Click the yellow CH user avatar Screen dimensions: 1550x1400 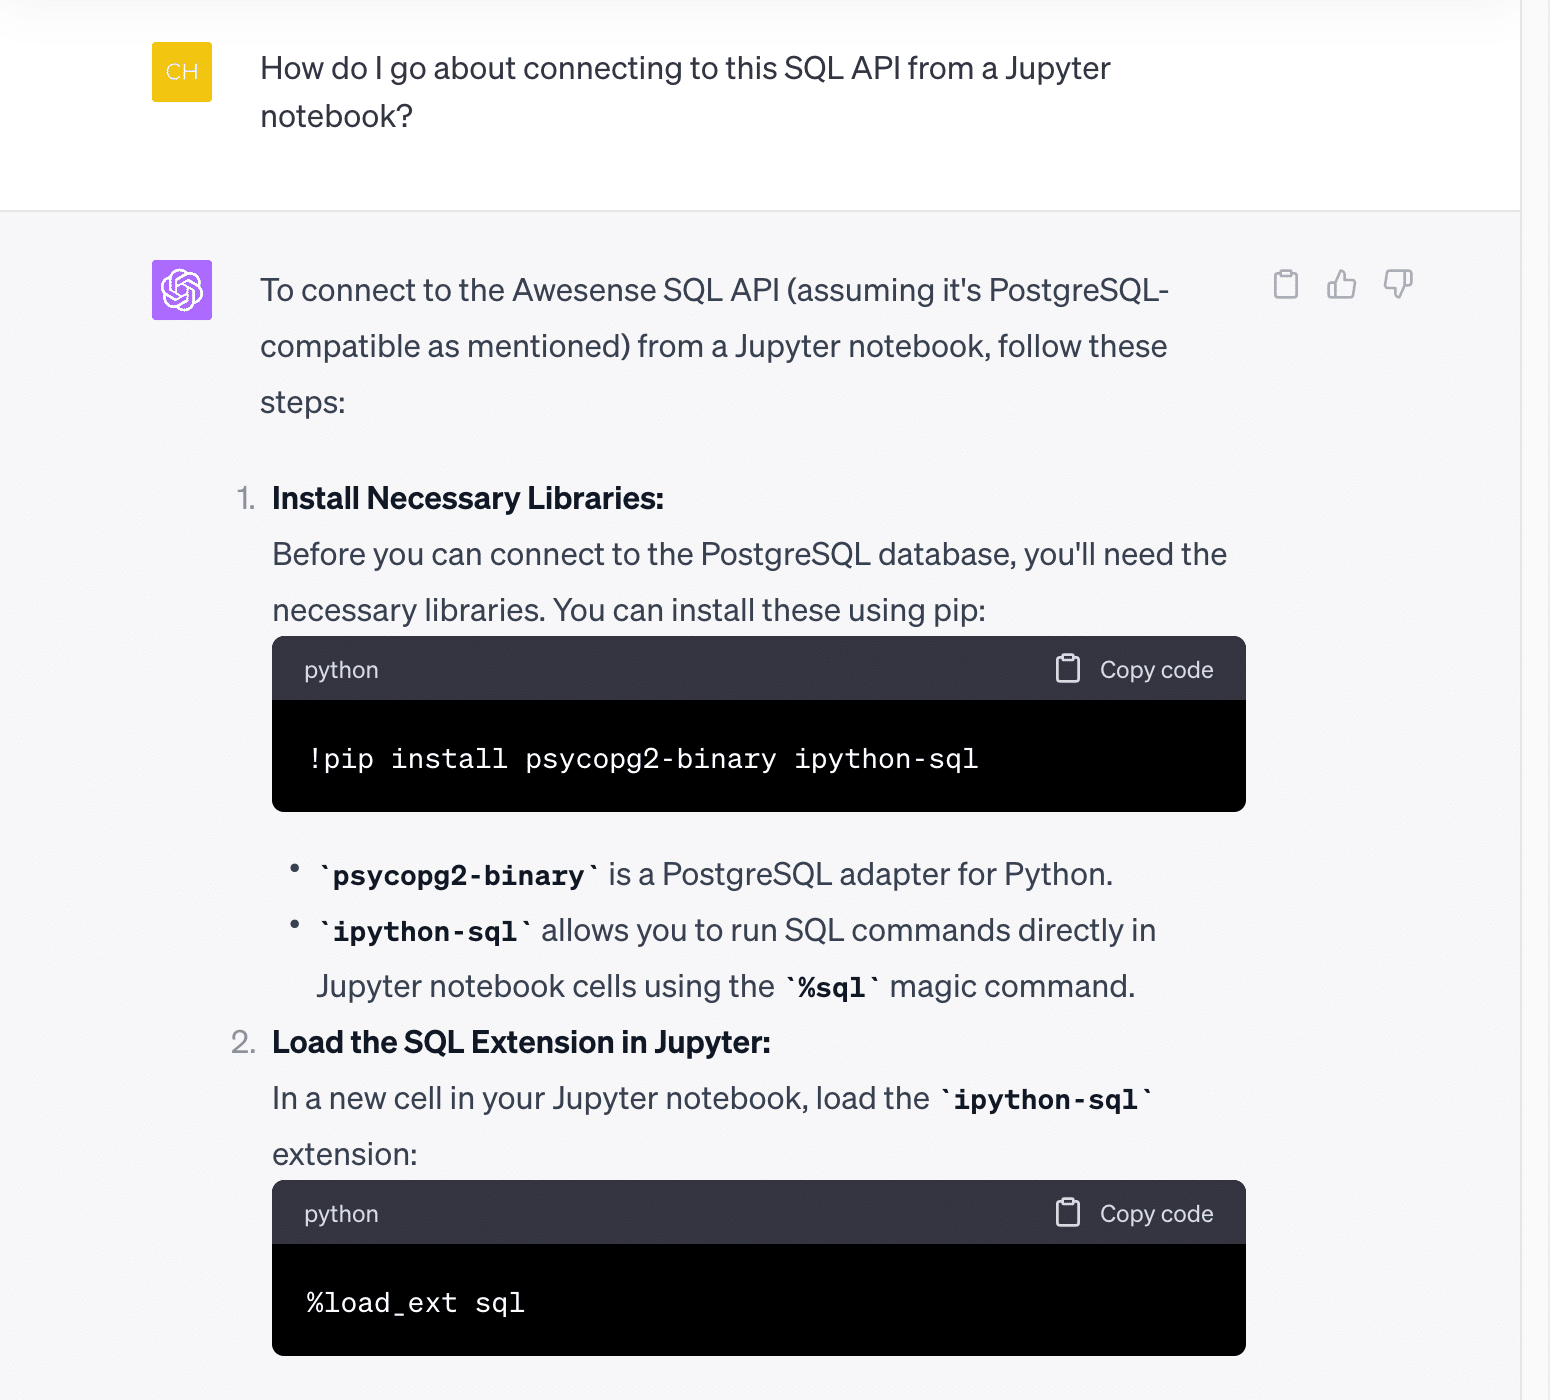pos(181,71)
